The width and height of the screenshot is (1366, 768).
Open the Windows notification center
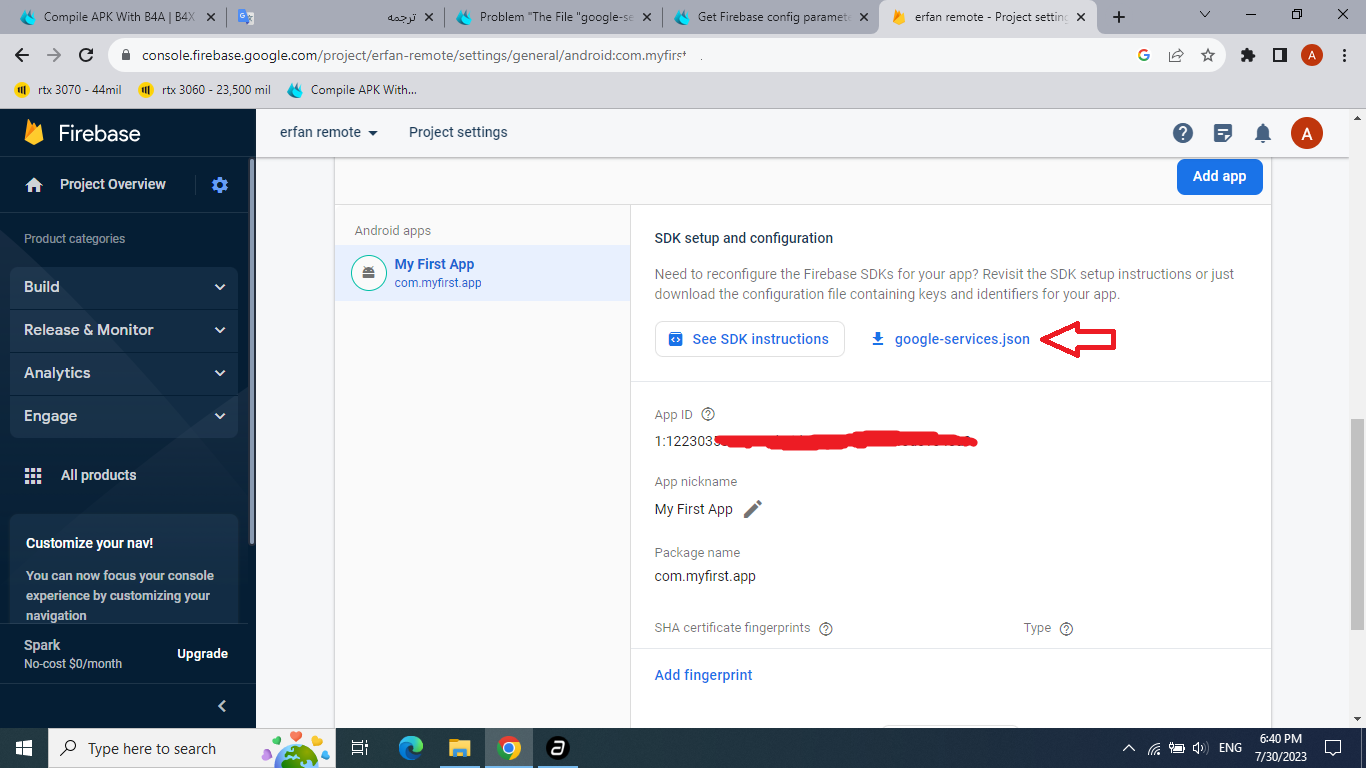(1333, 748)
